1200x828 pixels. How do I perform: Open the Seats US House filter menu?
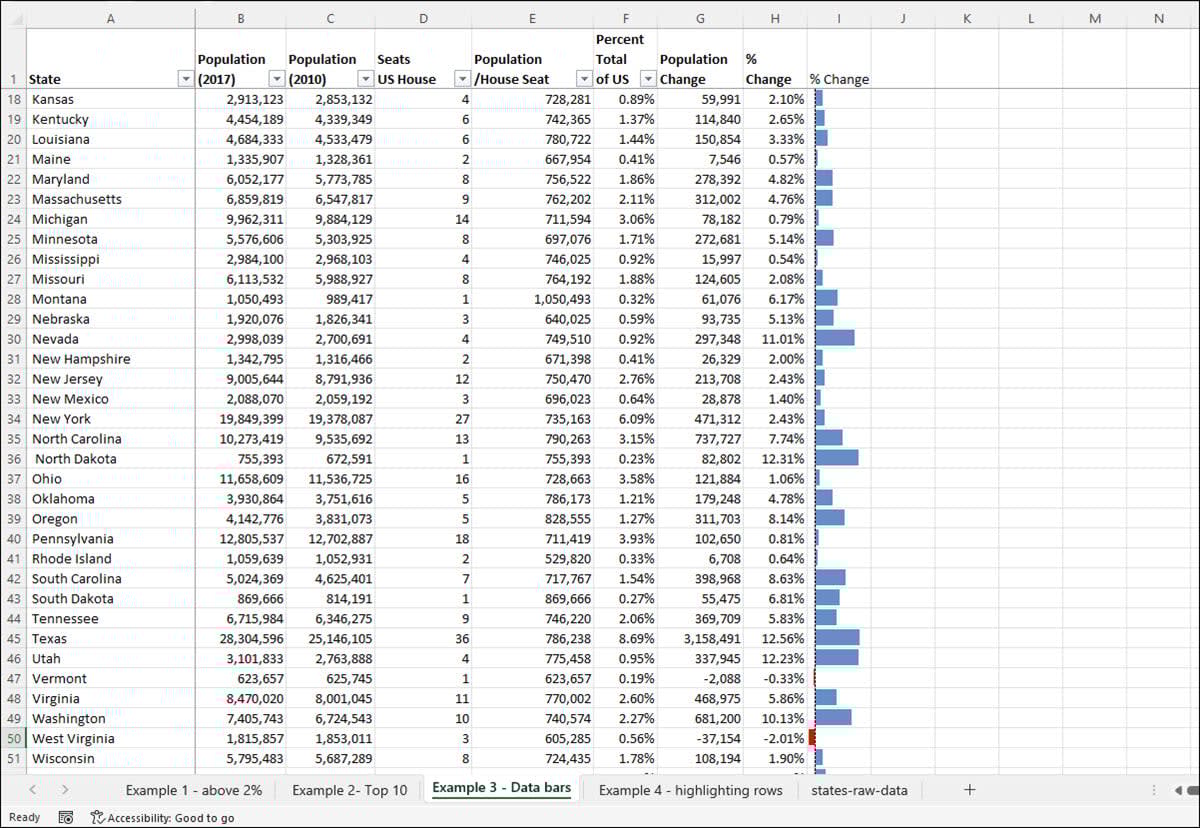tap(462, 78)
